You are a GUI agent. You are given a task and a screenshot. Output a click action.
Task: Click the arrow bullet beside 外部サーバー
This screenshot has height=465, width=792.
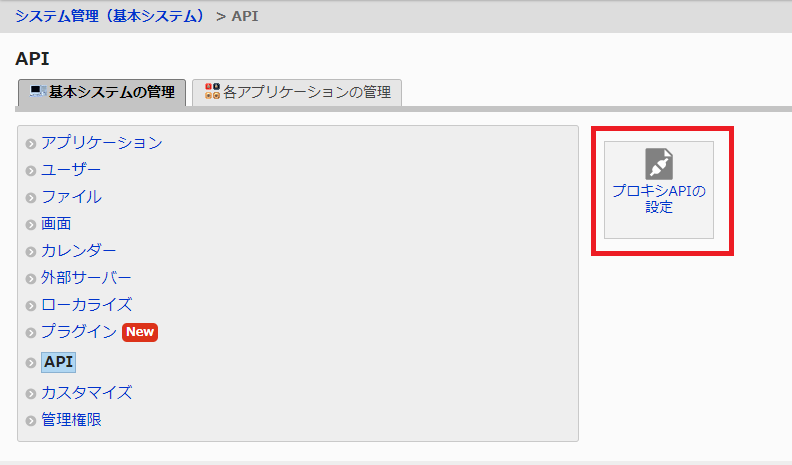(31, 279)
